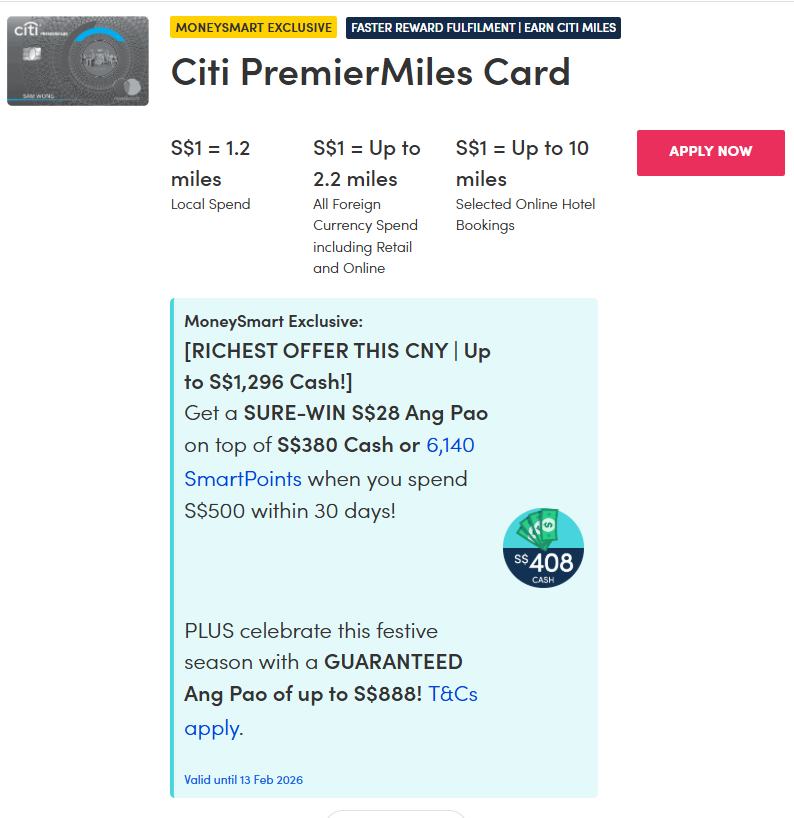This screenshot has width=794, height=818.
Task: Click the S$408 cash badge icon
Action: [x=543, y=548]
